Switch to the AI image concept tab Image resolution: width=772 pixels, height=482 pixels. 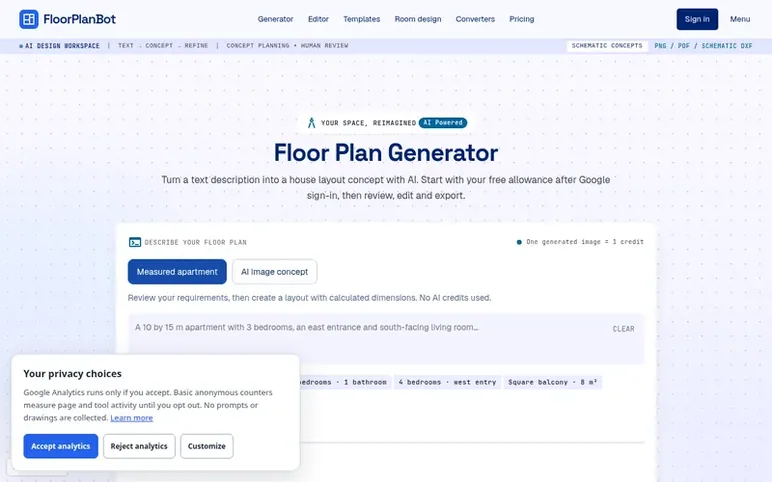coord(274,272)
